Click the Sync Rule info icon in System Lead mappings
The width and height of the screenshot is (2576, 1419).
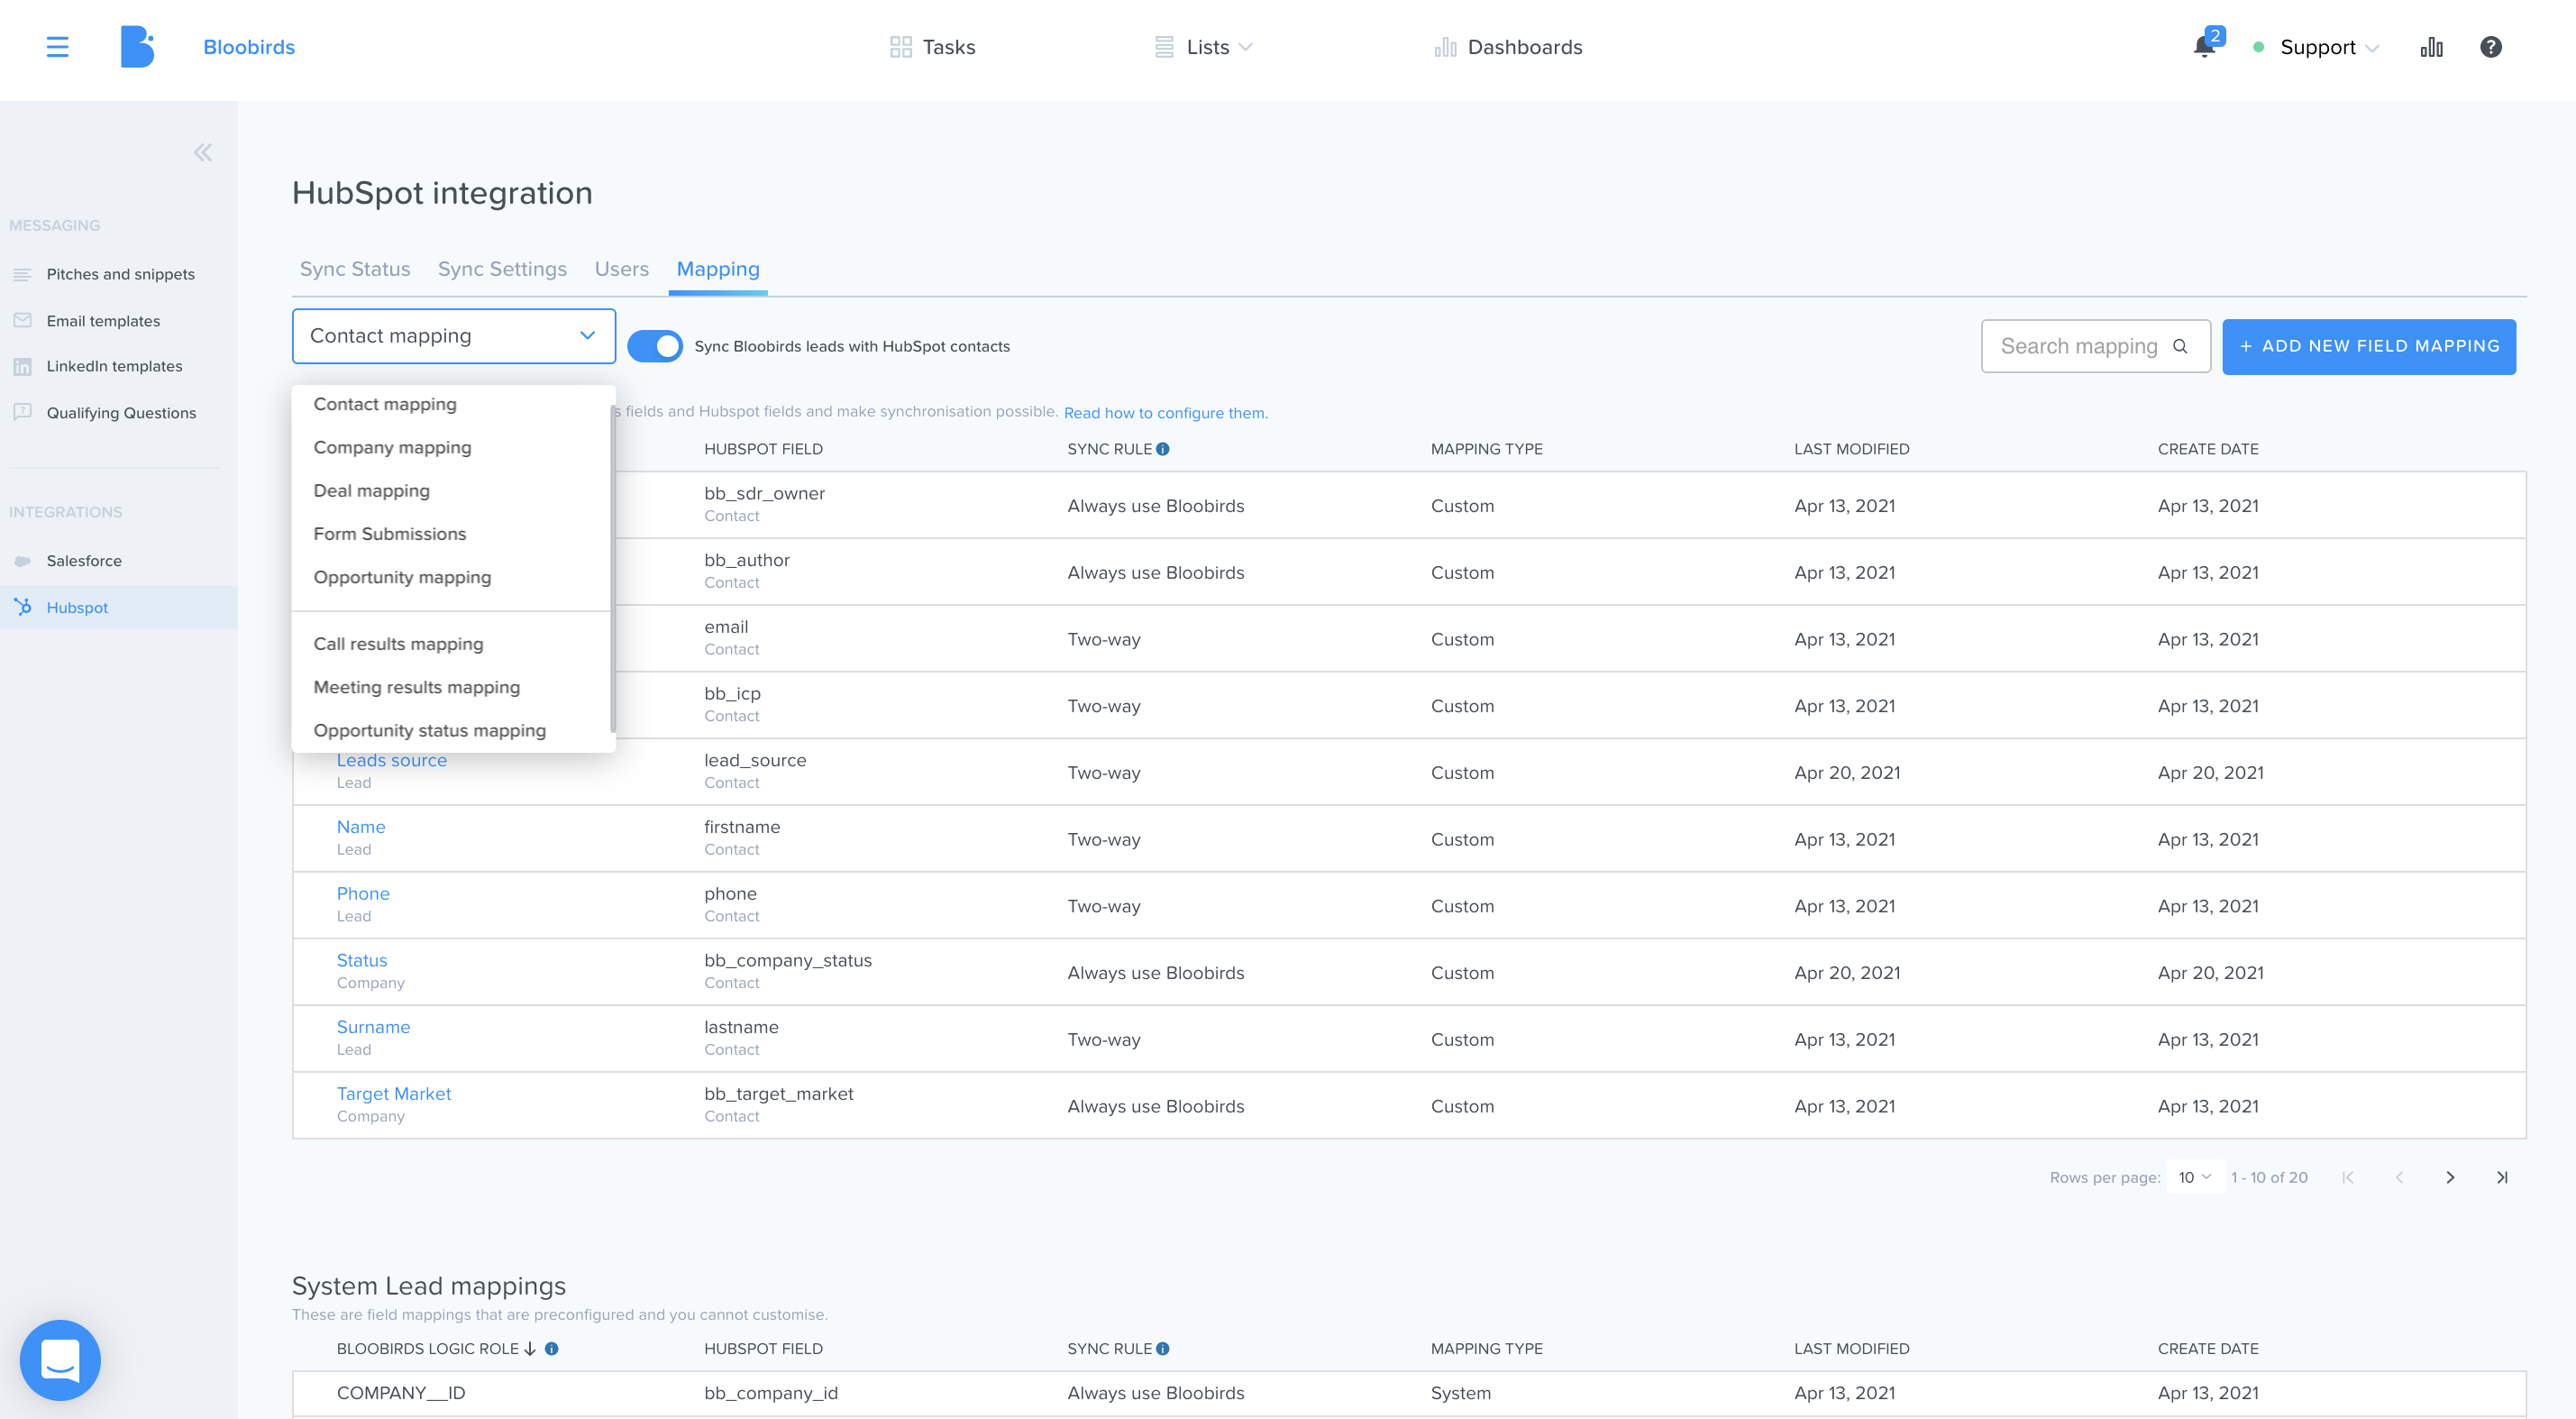pos(1163,1348)
